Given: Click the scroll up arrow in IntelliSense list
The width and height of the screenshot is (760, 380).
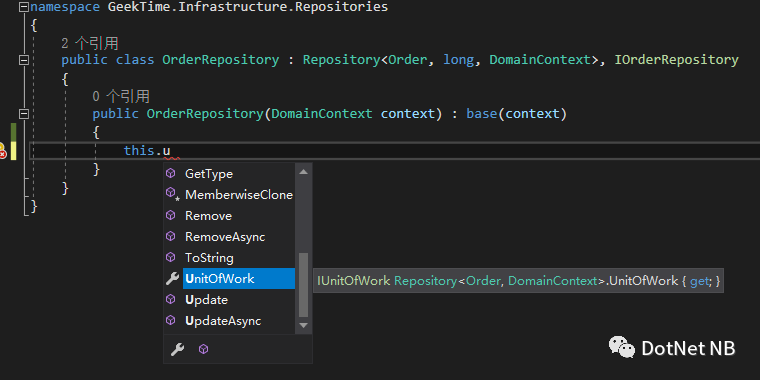Looking at the screenshot, I should coord(303,171).
